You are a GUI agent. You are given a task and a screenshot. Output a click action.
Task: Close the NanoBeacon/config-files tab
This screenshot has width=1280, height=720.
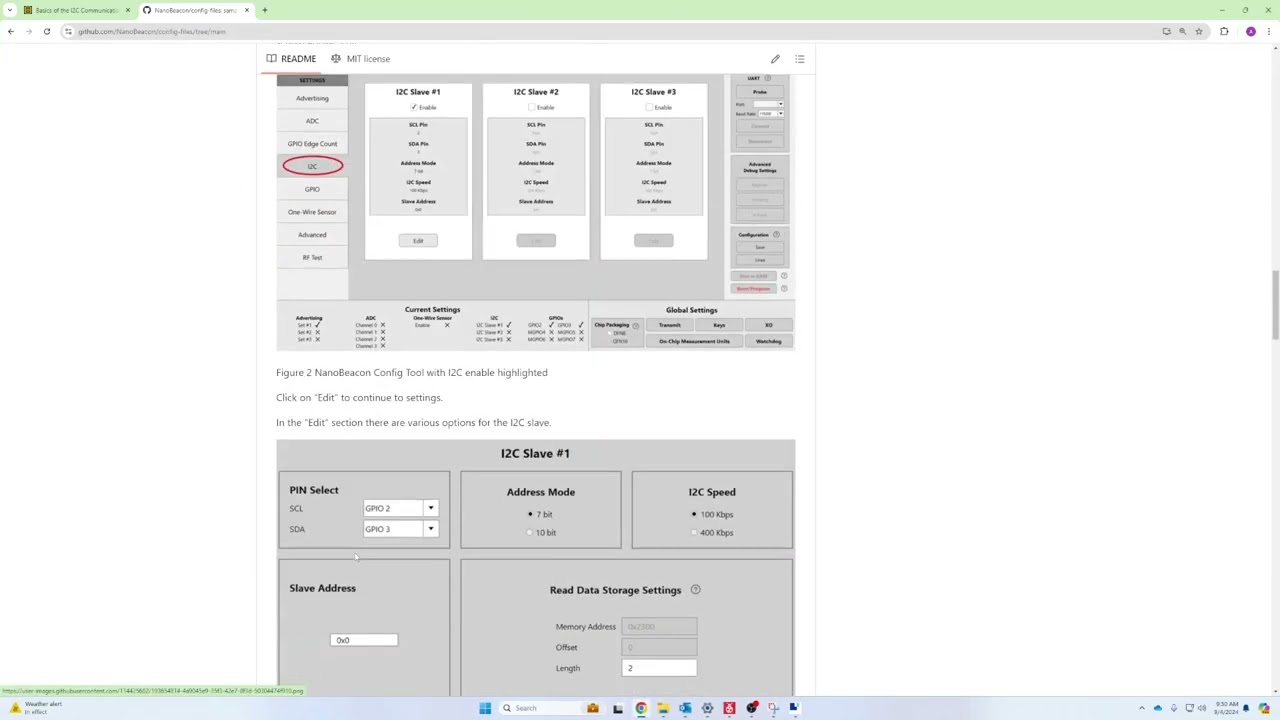246,10
